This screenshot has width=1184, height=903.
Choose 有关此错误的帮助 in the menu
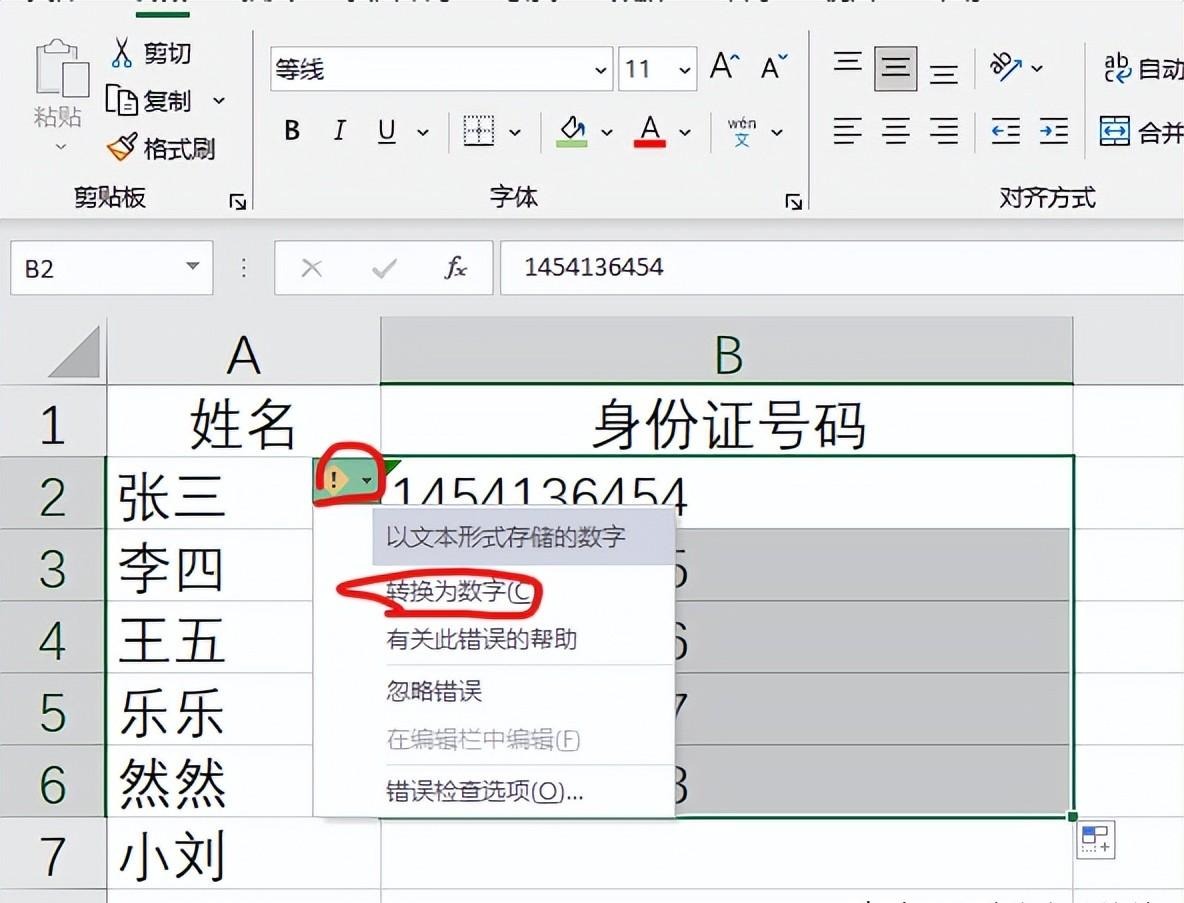[x=494, y=639]
